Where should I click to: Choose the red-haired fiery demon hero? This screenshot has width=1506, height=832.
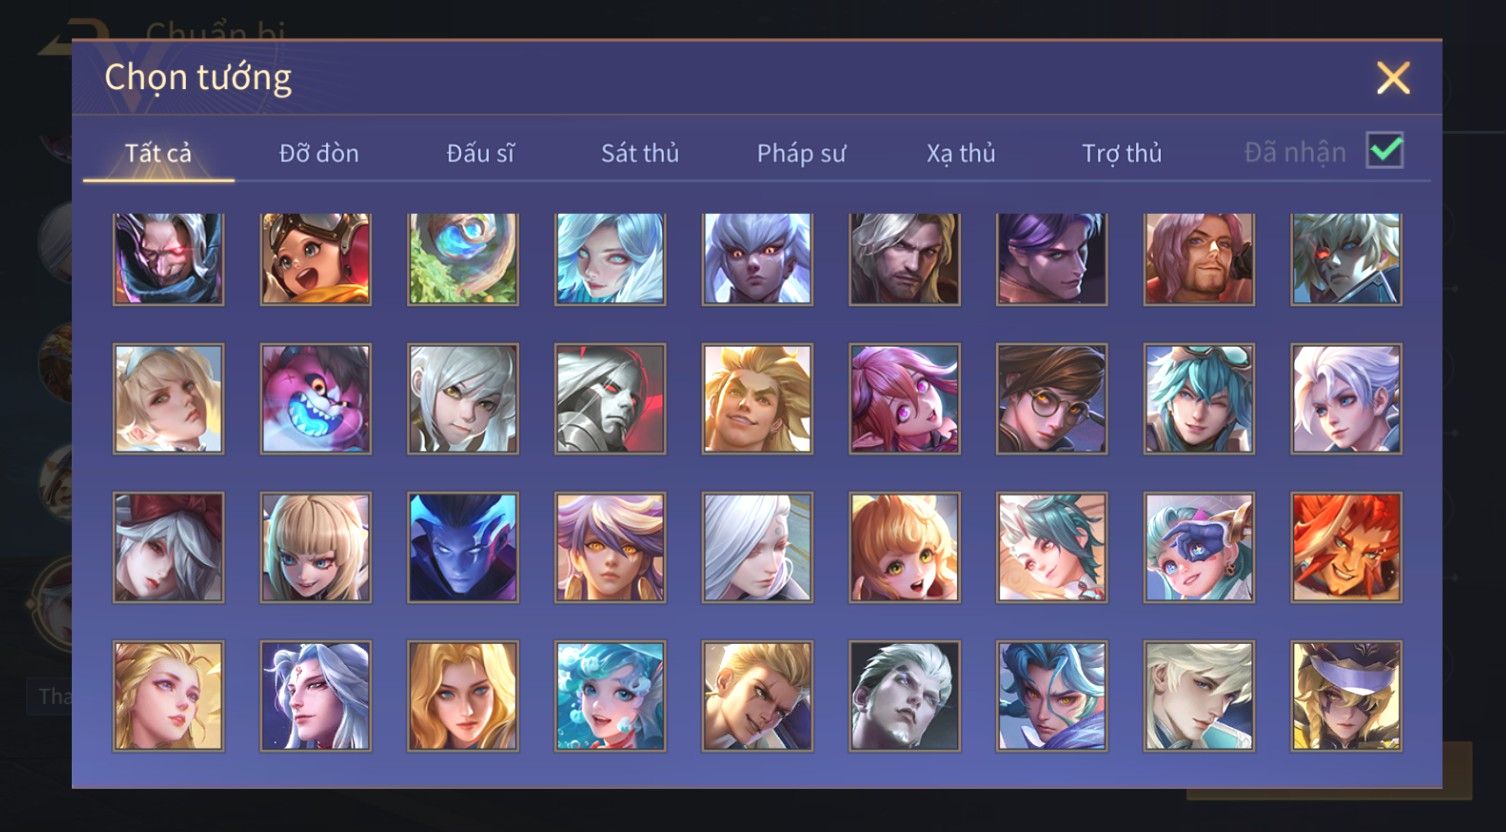1346,547
